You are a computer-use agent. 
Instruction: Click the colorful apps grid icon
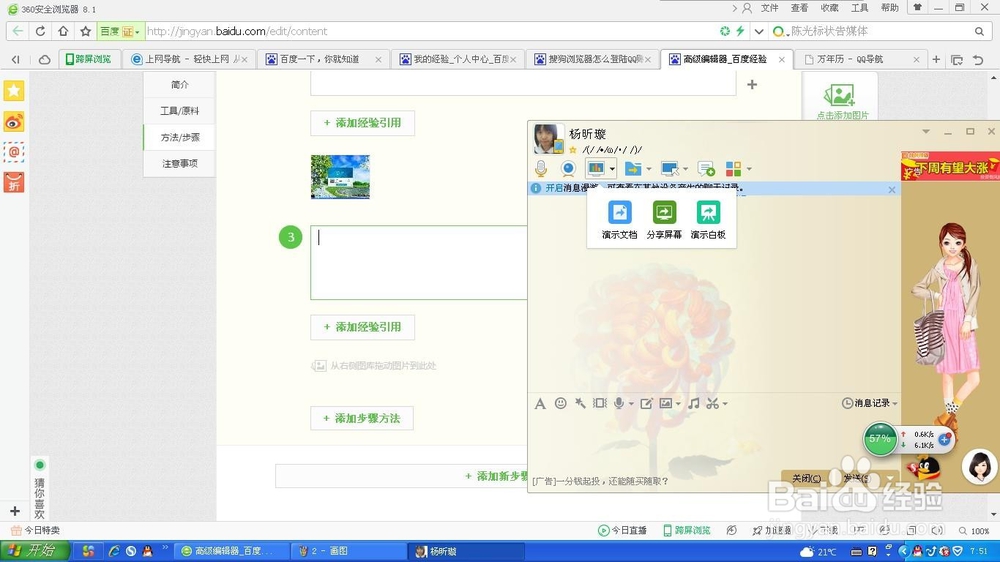[733, 168]
